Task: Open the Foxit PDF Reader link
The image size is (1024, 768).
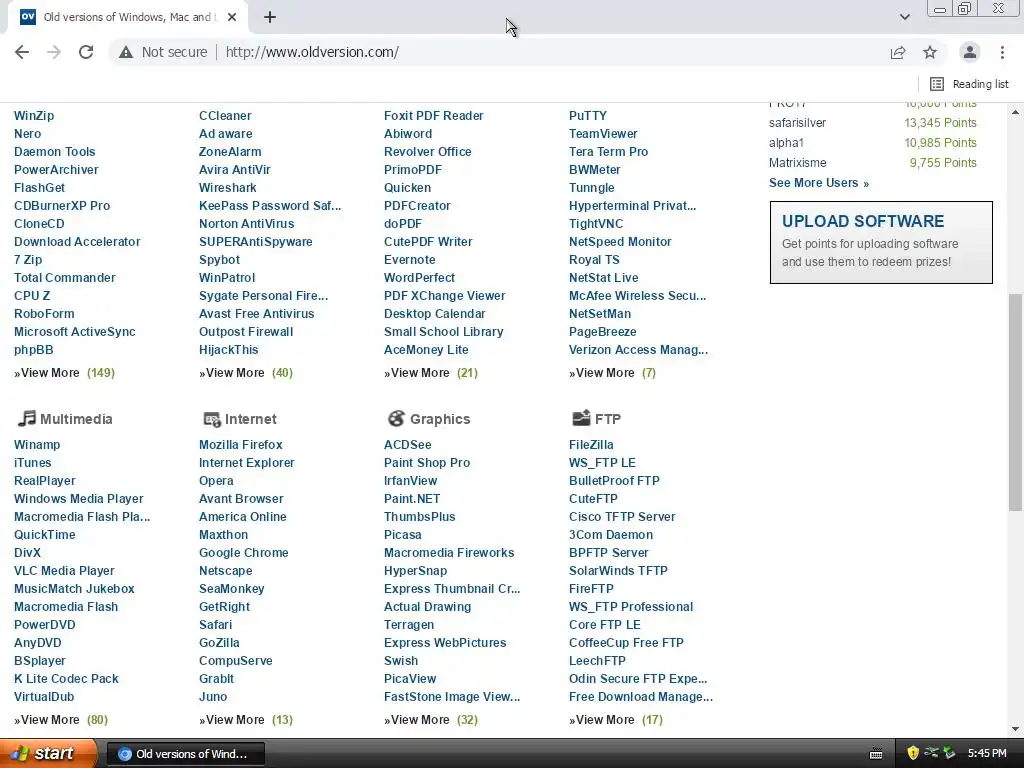Action: tap(434, 116)
